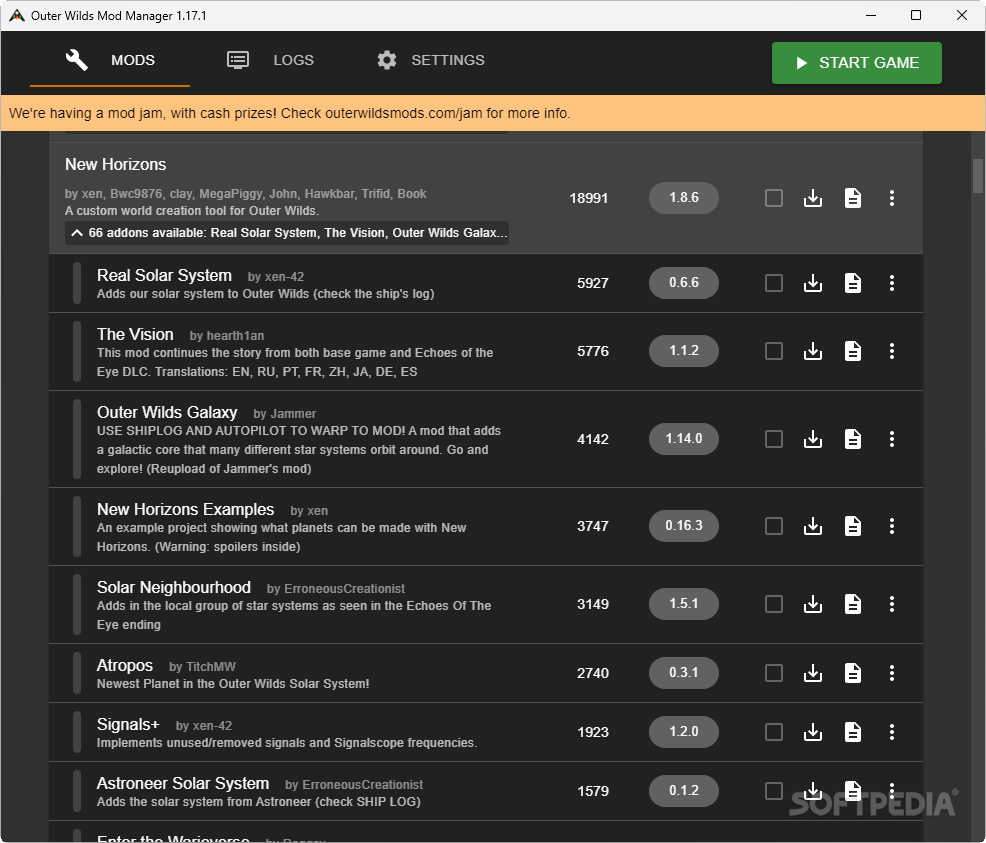
Task: Go to the SETTINGS tab
Action: coord(431,60)
